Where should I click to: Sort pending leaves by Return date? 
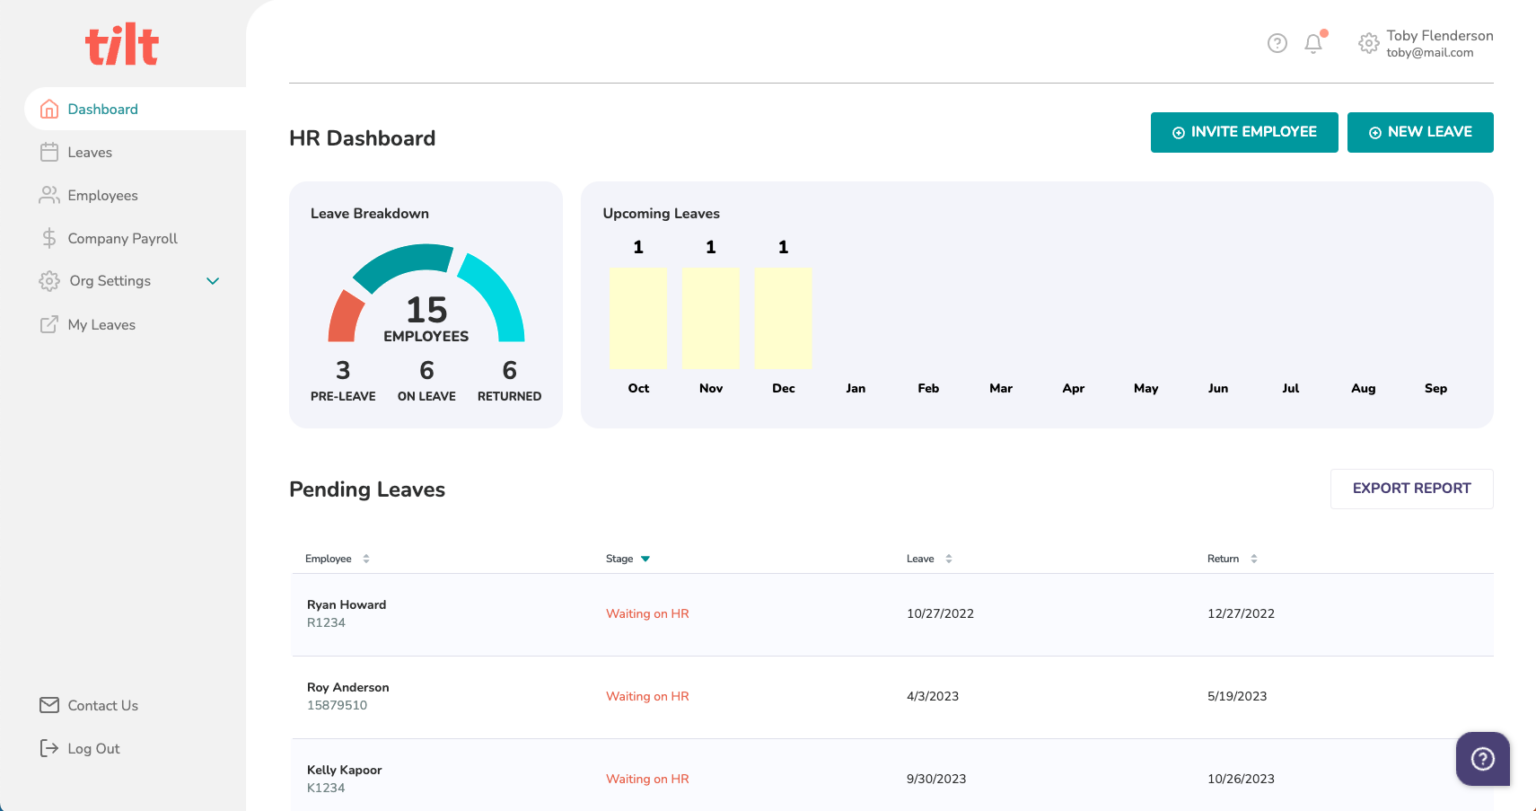click(1255, 558)
